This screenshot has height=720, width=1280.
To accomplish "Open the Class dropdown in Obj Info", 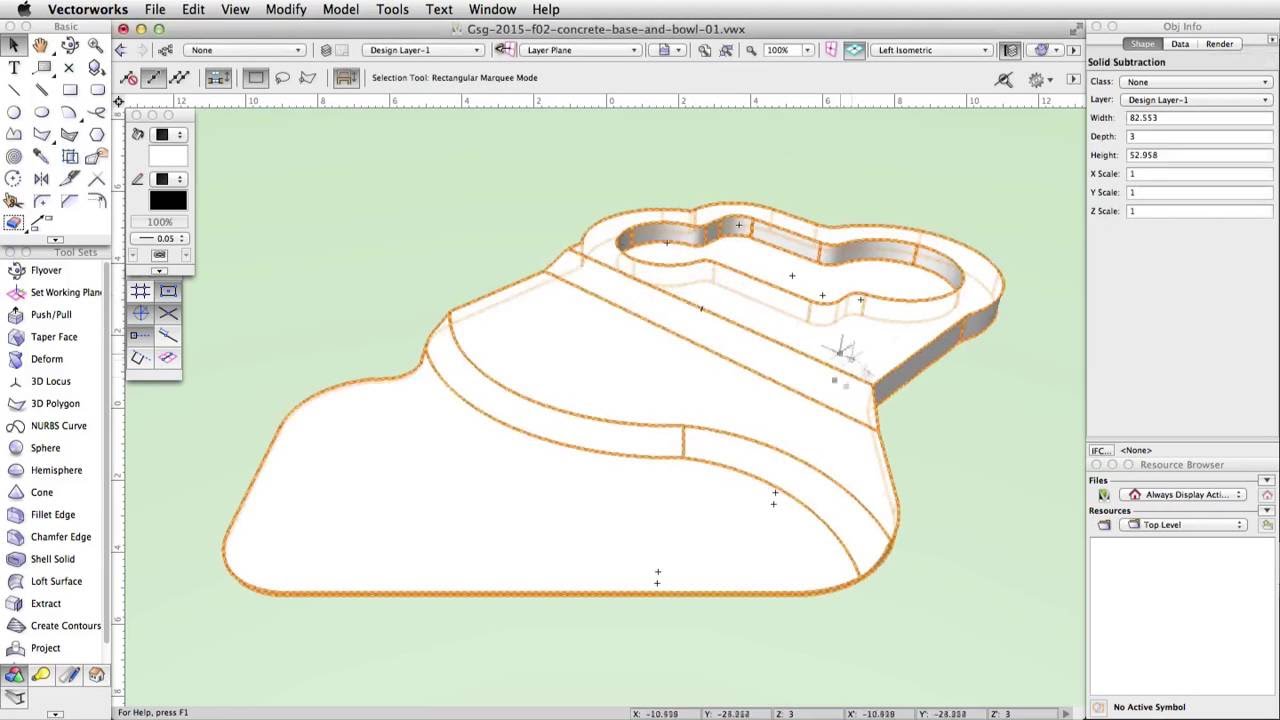I will click(1196, 82).
